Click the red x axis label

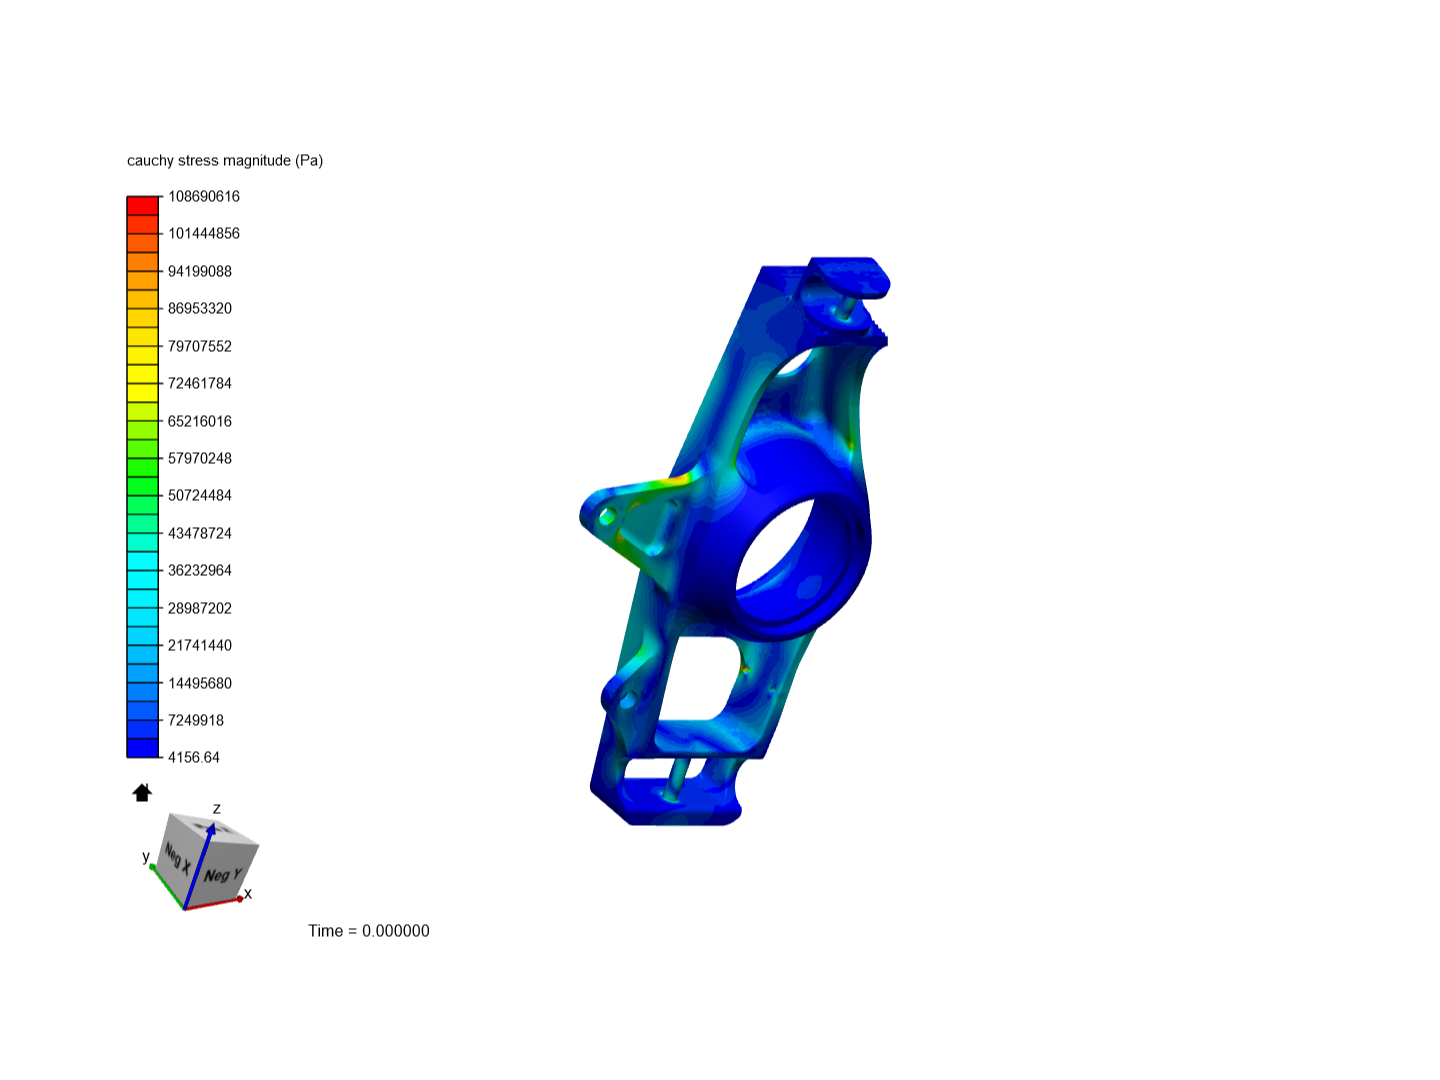click(248, 894)
